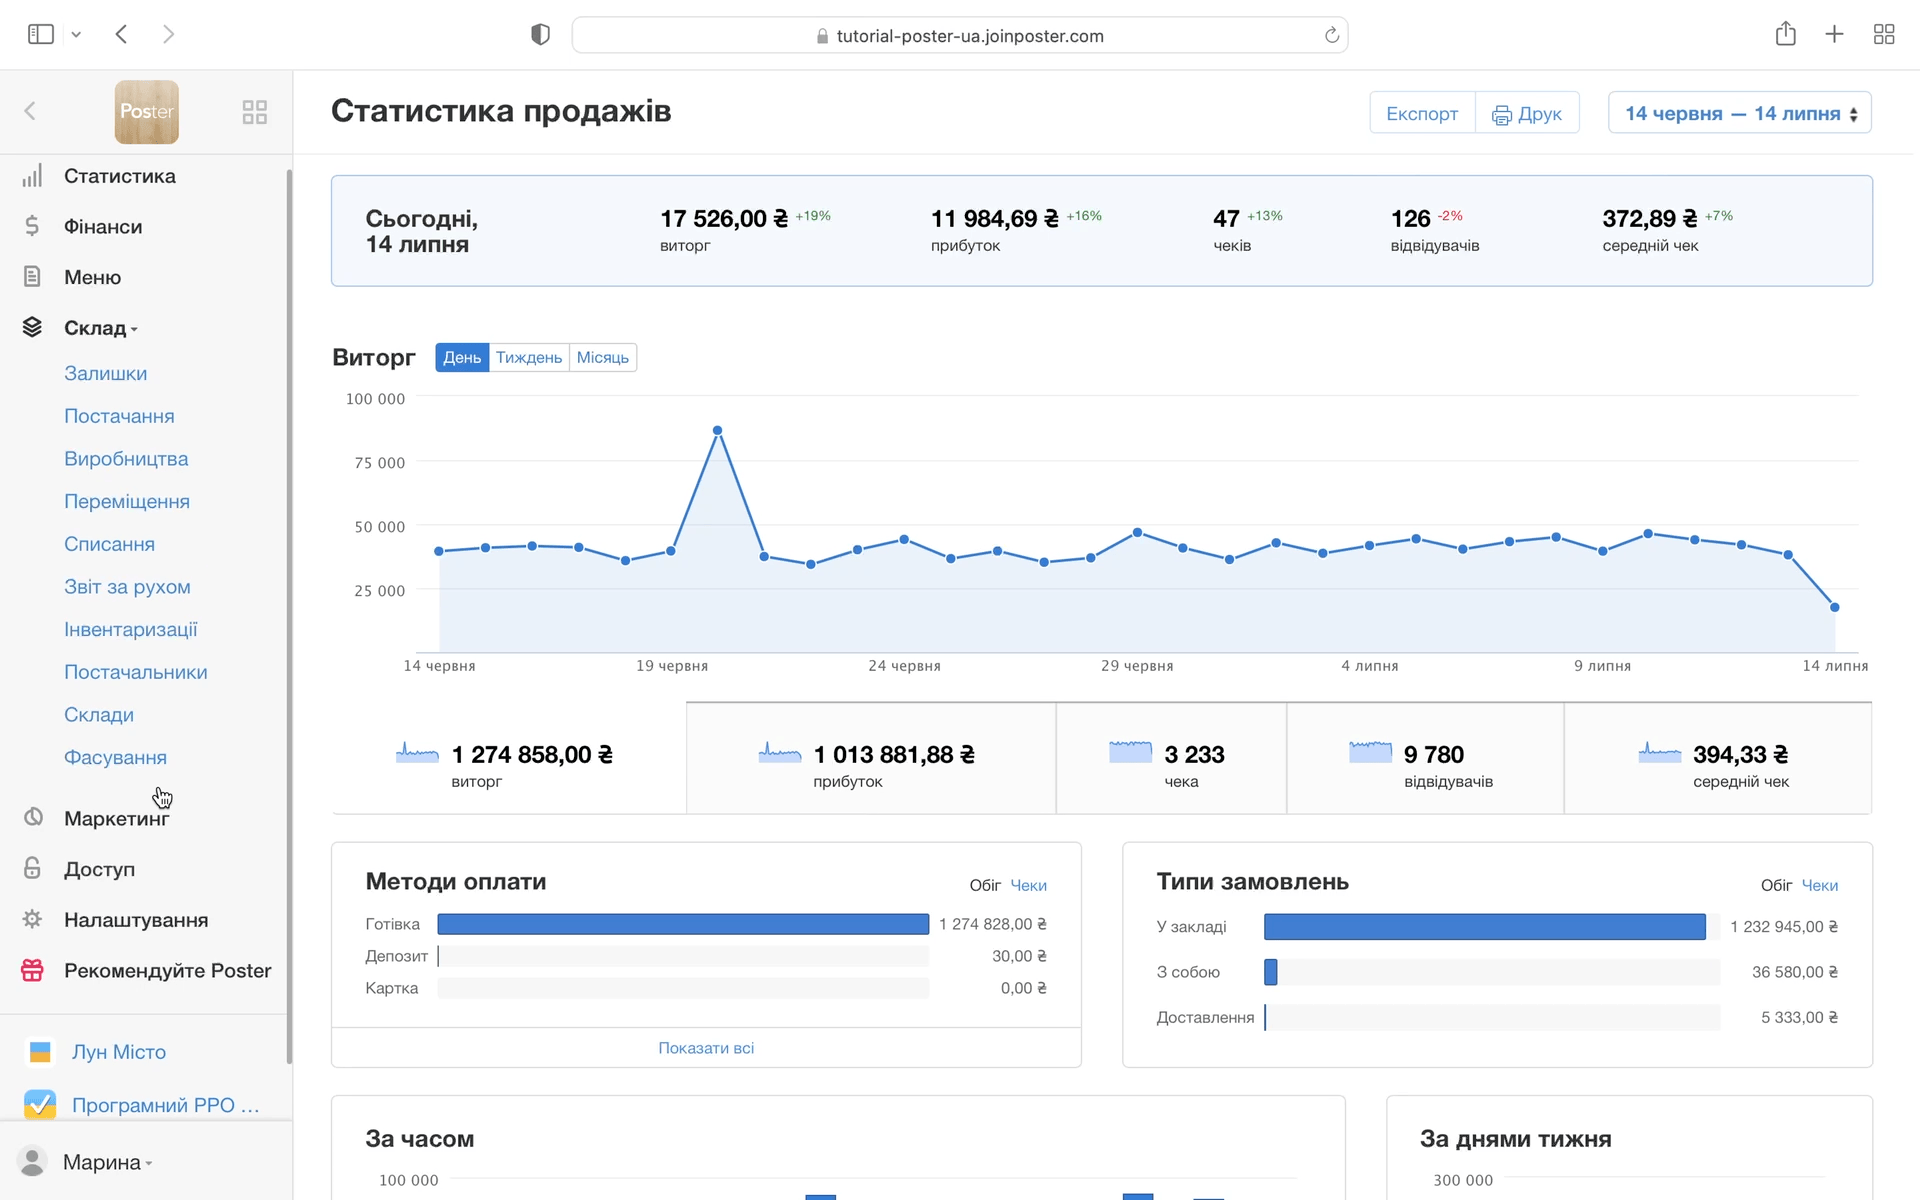Click the Маркетинг pie chart icon
Screen dimensions: 1920x1200
coord(33,818)
